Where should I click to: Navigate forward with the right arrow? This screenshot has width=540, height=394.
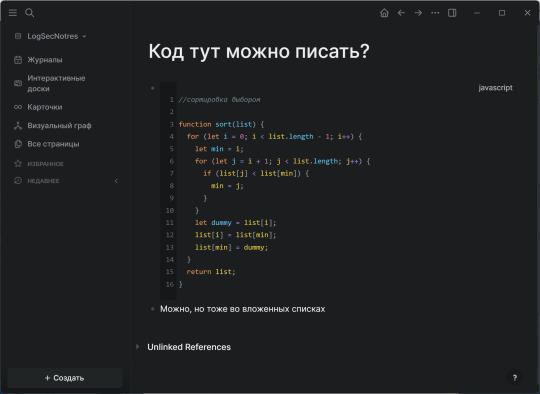(x=418, y=13)
